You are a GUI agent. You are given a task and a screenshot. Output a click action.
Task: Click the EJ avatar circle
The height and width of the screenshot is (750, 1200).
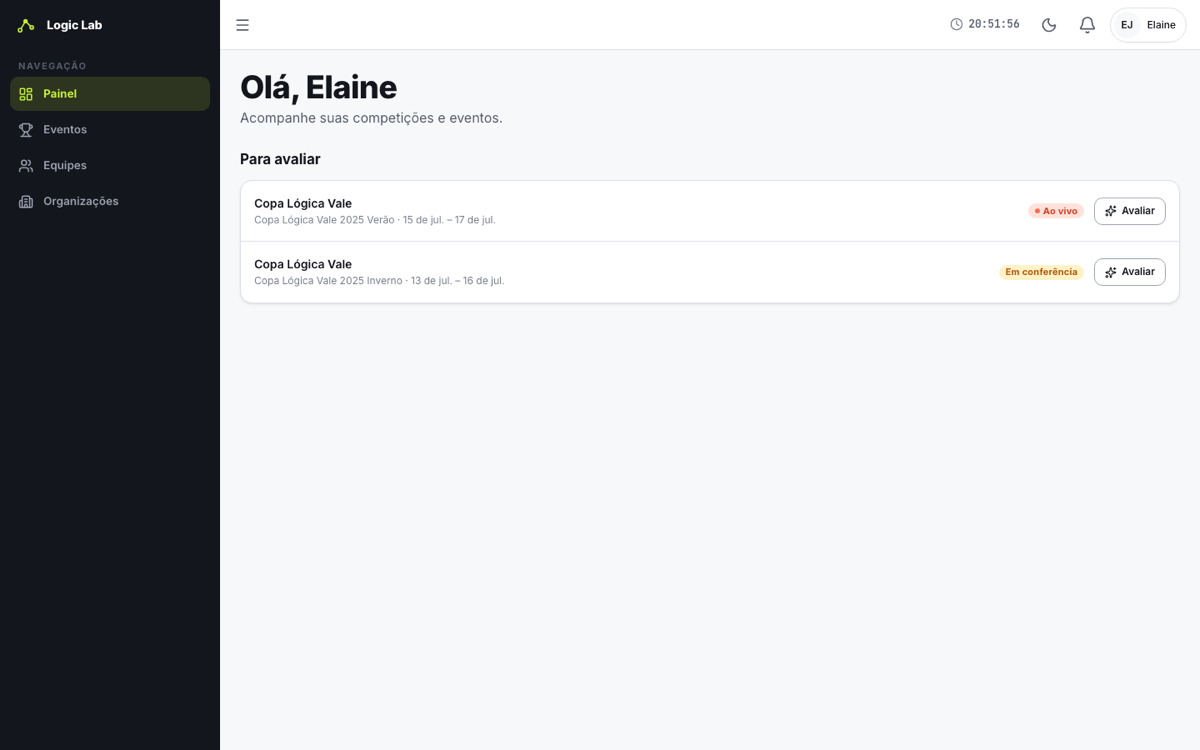coord(1127,25)
